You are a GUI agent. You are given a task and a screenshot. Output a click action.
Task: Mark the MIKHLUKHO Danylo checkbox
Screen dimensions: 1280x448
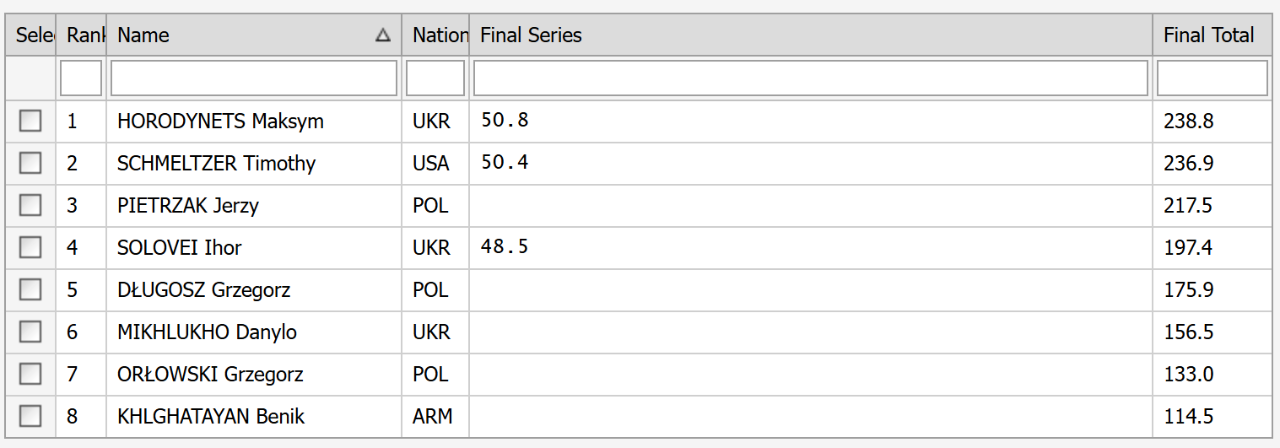click(x=31, y=332)
